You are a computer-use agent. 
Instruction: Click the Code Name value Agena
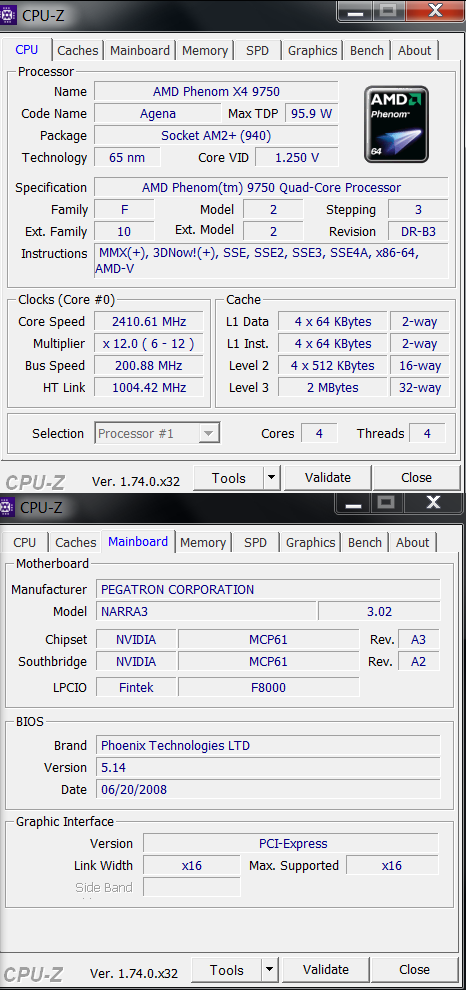click(x=157, y=114)
